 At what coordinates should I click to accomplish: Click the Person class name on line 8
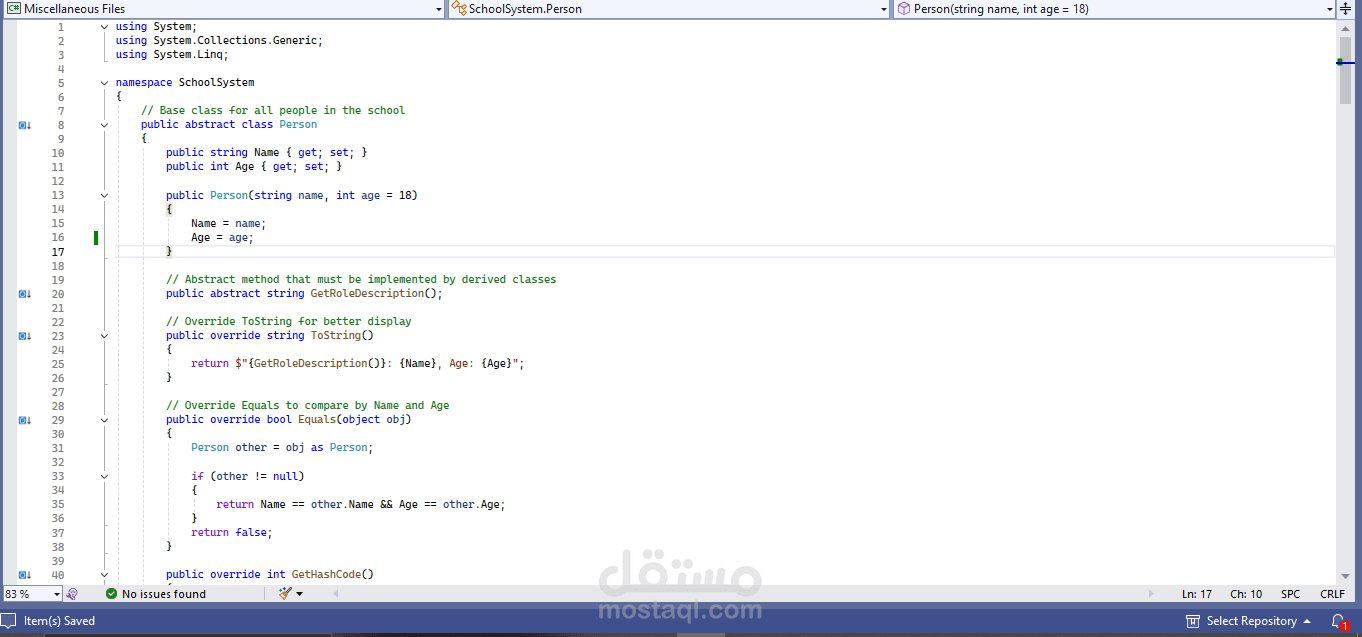tap(298, 125)
